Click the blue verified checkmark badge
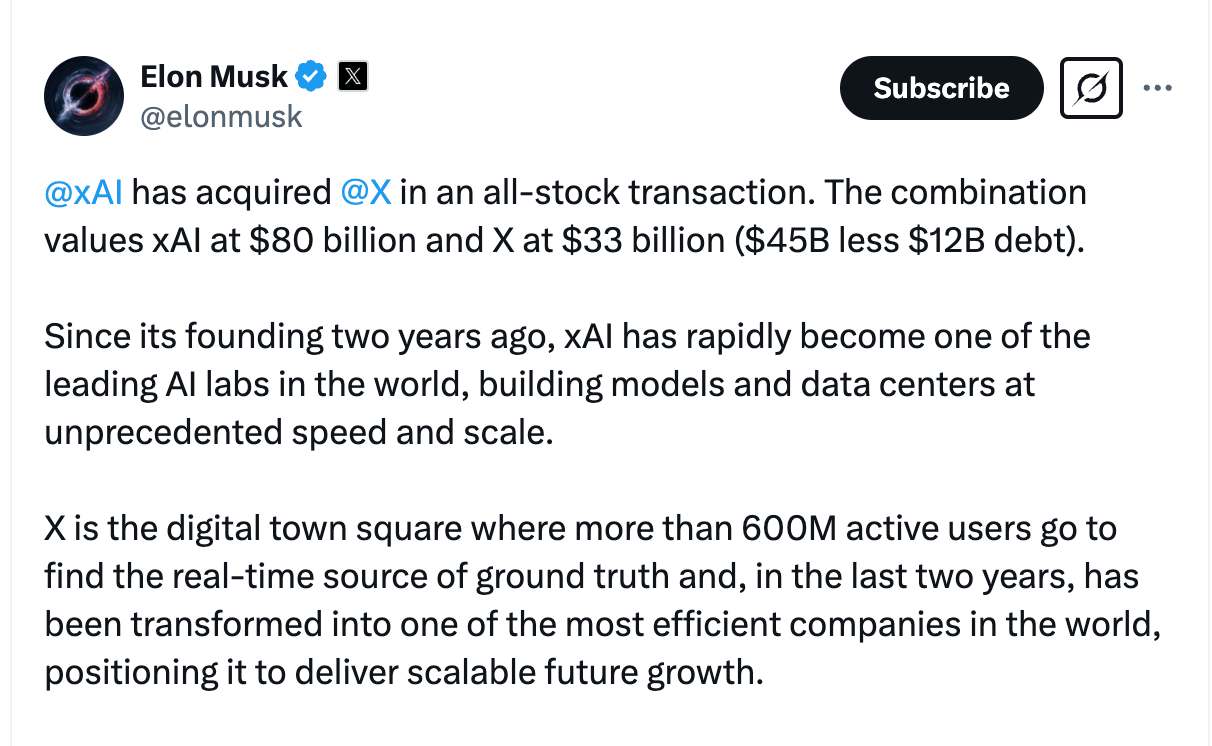The image size is (1212, 746). (x=313, y=76)
